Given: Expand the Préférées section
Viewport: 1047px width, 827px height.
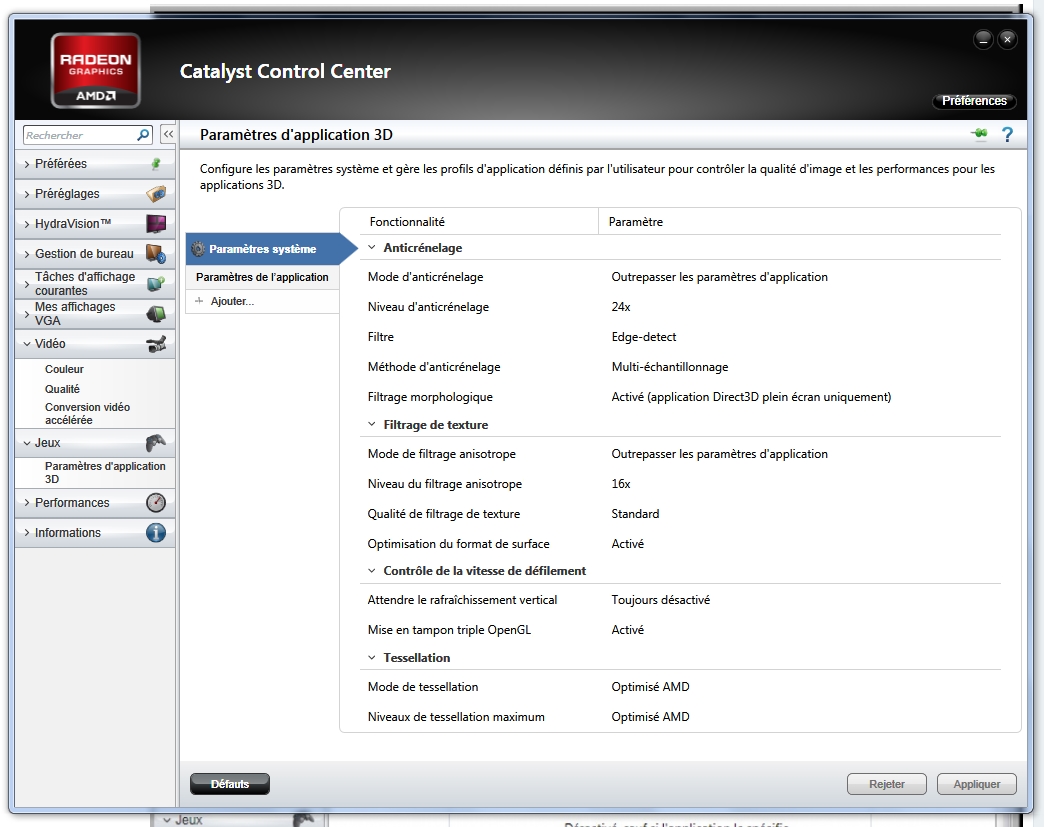Looking at the screenshot, I should (x=27, y=164).
